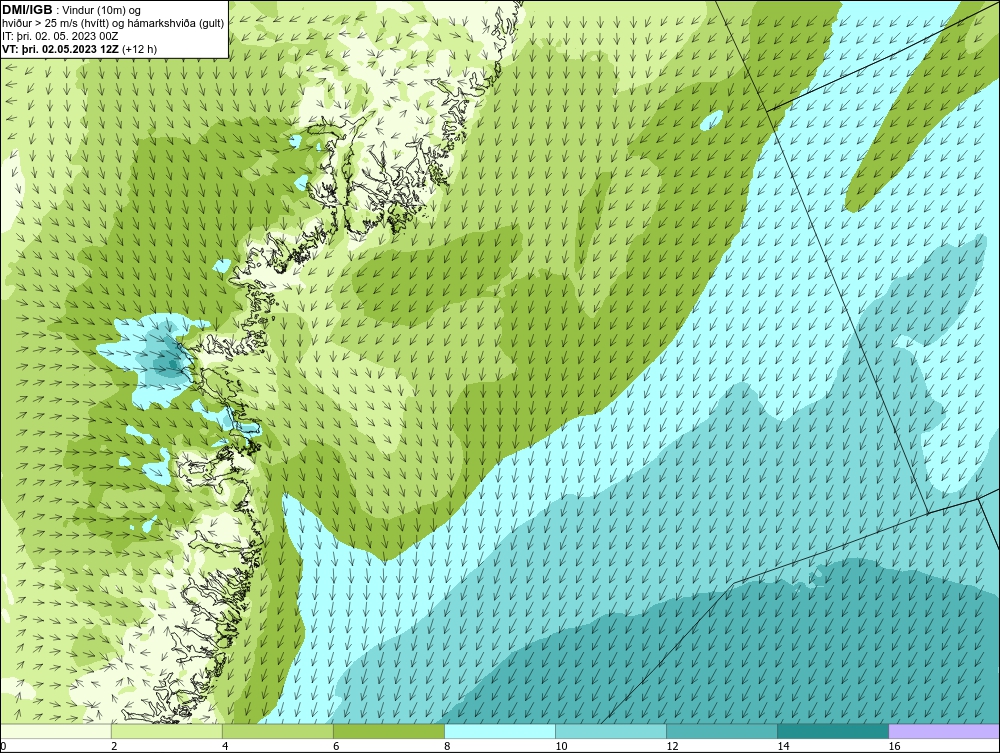The width and height of the screenshot is (1000, 753).
Task: Click the 'VT: þri. 02.05.2023 12Z' line
Action: click(61, 49)
